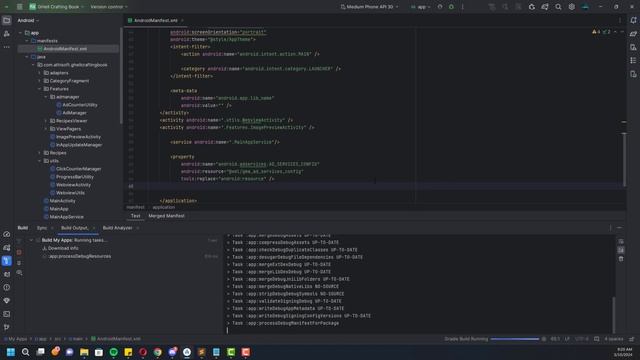Close the Build Analyzer tab
Image resolution: width=640 pixels, height=360 pixels.
tap(138, 228)
